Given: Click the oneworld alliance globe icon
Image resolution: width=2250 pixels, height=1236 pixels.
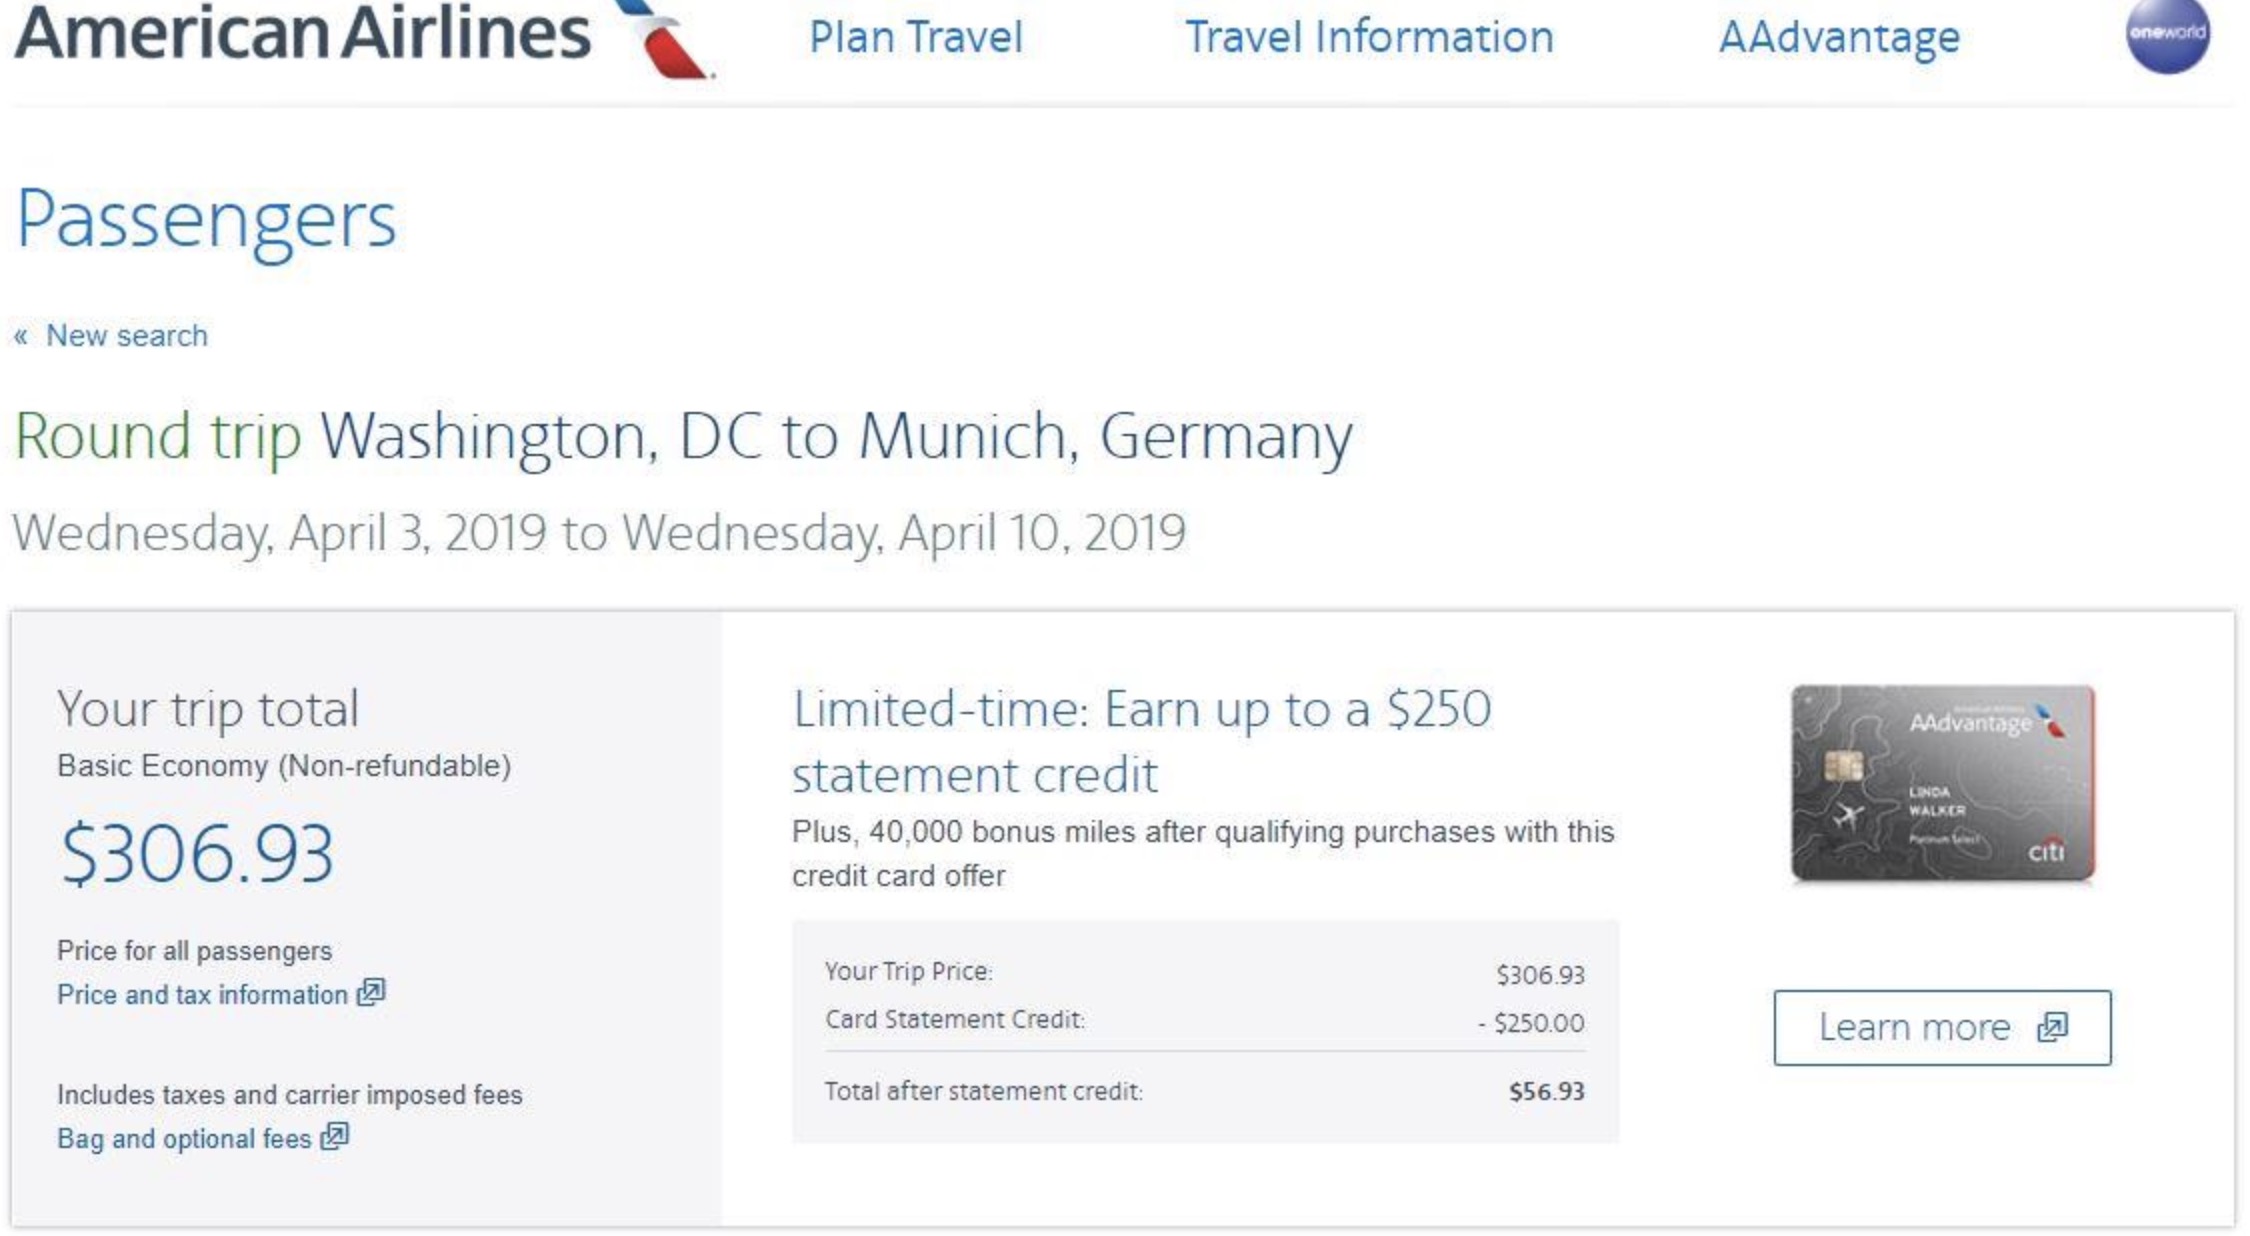Looking at the screenshot, I should [2167, 34].
